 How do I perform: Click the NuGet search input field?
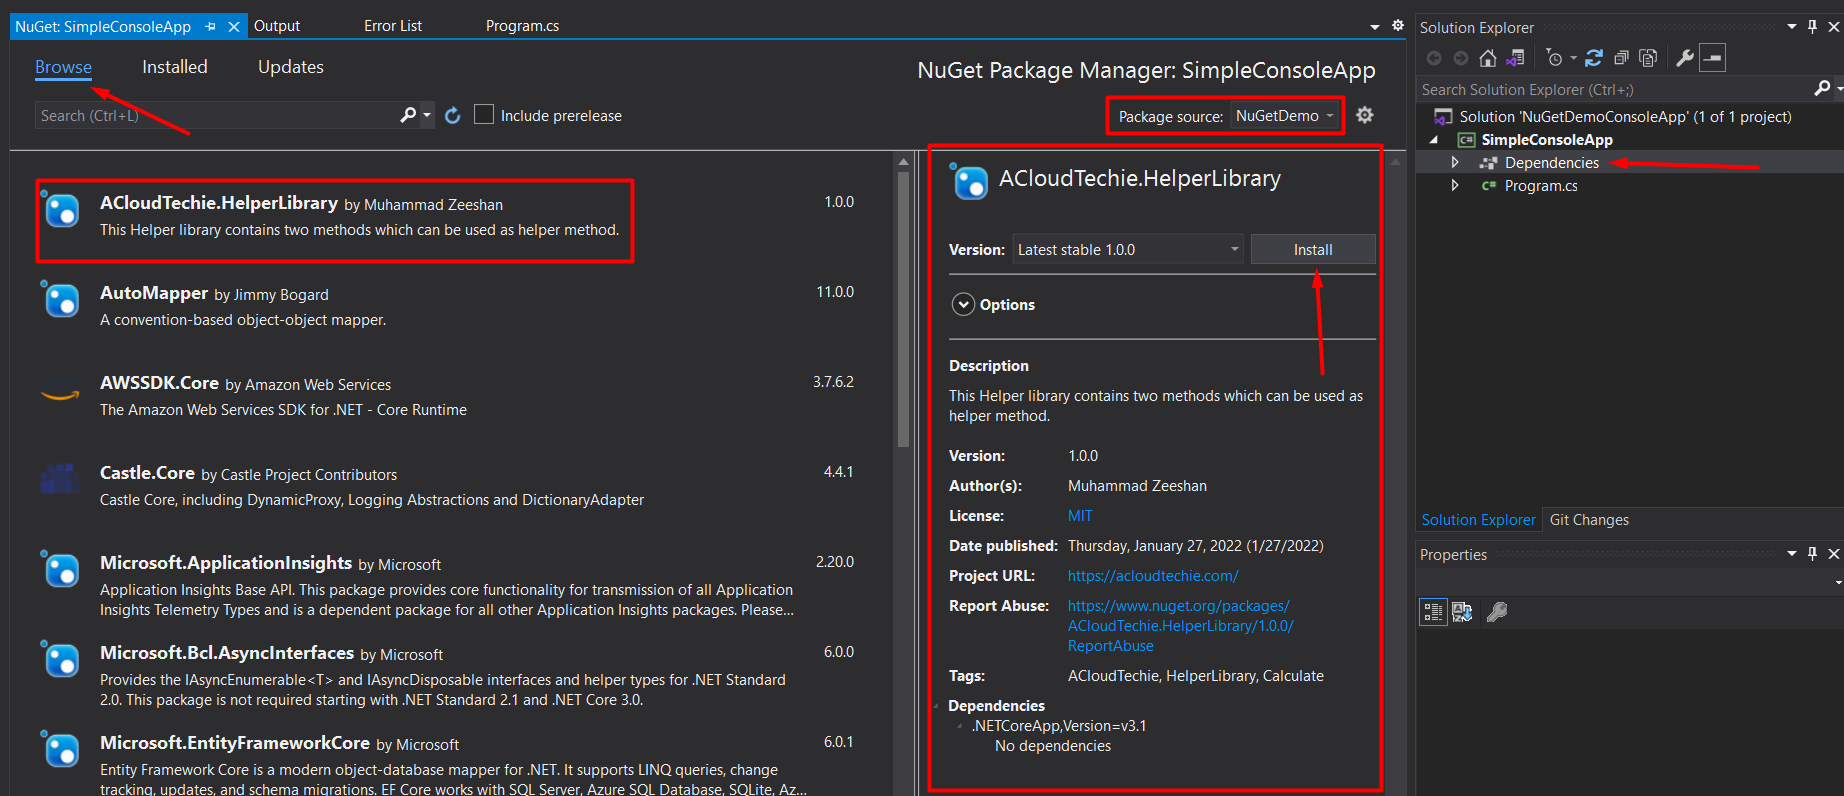point(218,115)
